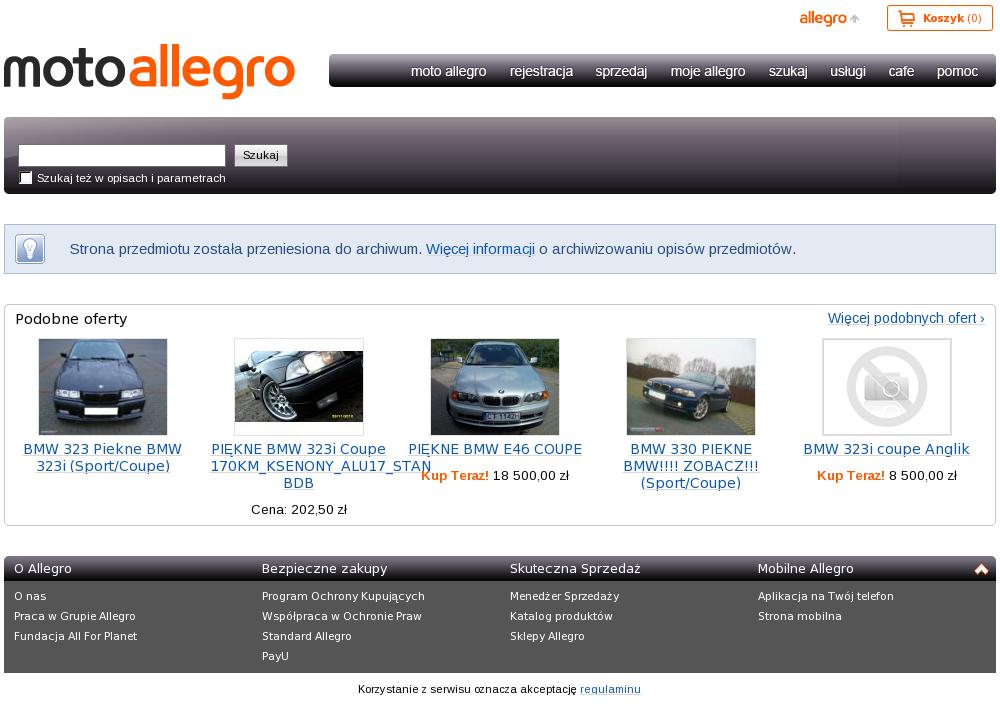Click Kup Teraz 8 500,00 zł price
The height and width of the screenshot is (709, 1000).
[x=886, y=476]
